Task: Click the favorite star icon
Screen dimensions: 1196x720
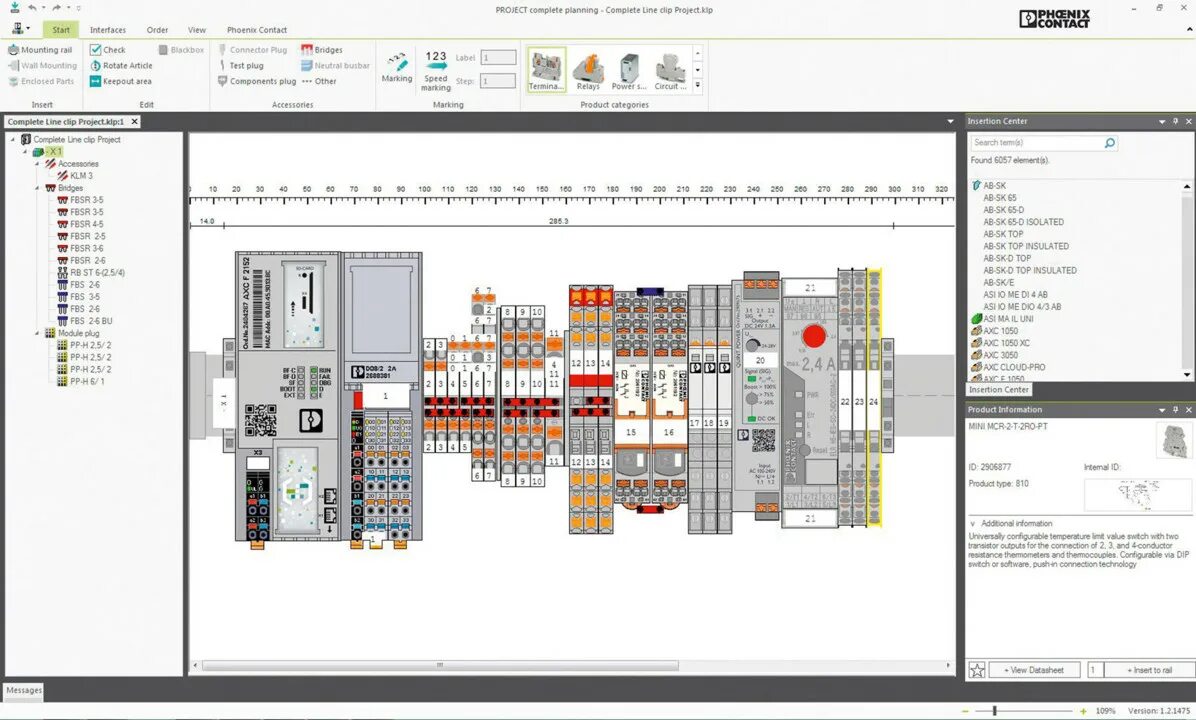Action: tap(977, 670)
